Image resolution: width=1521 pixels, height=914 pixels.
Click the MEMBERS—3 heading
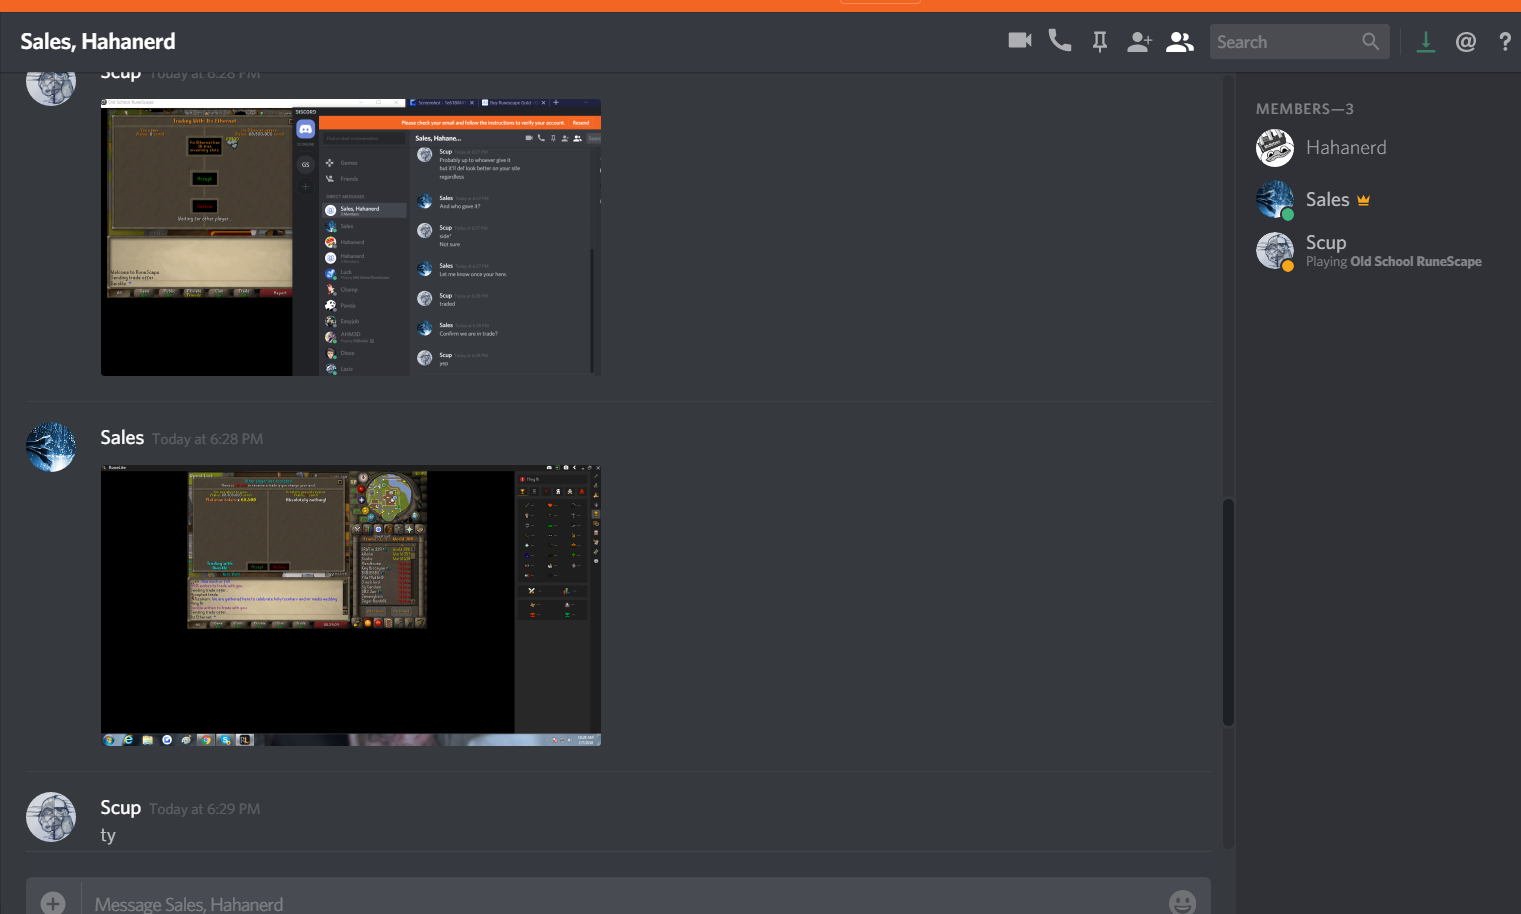pos(1304,109)
